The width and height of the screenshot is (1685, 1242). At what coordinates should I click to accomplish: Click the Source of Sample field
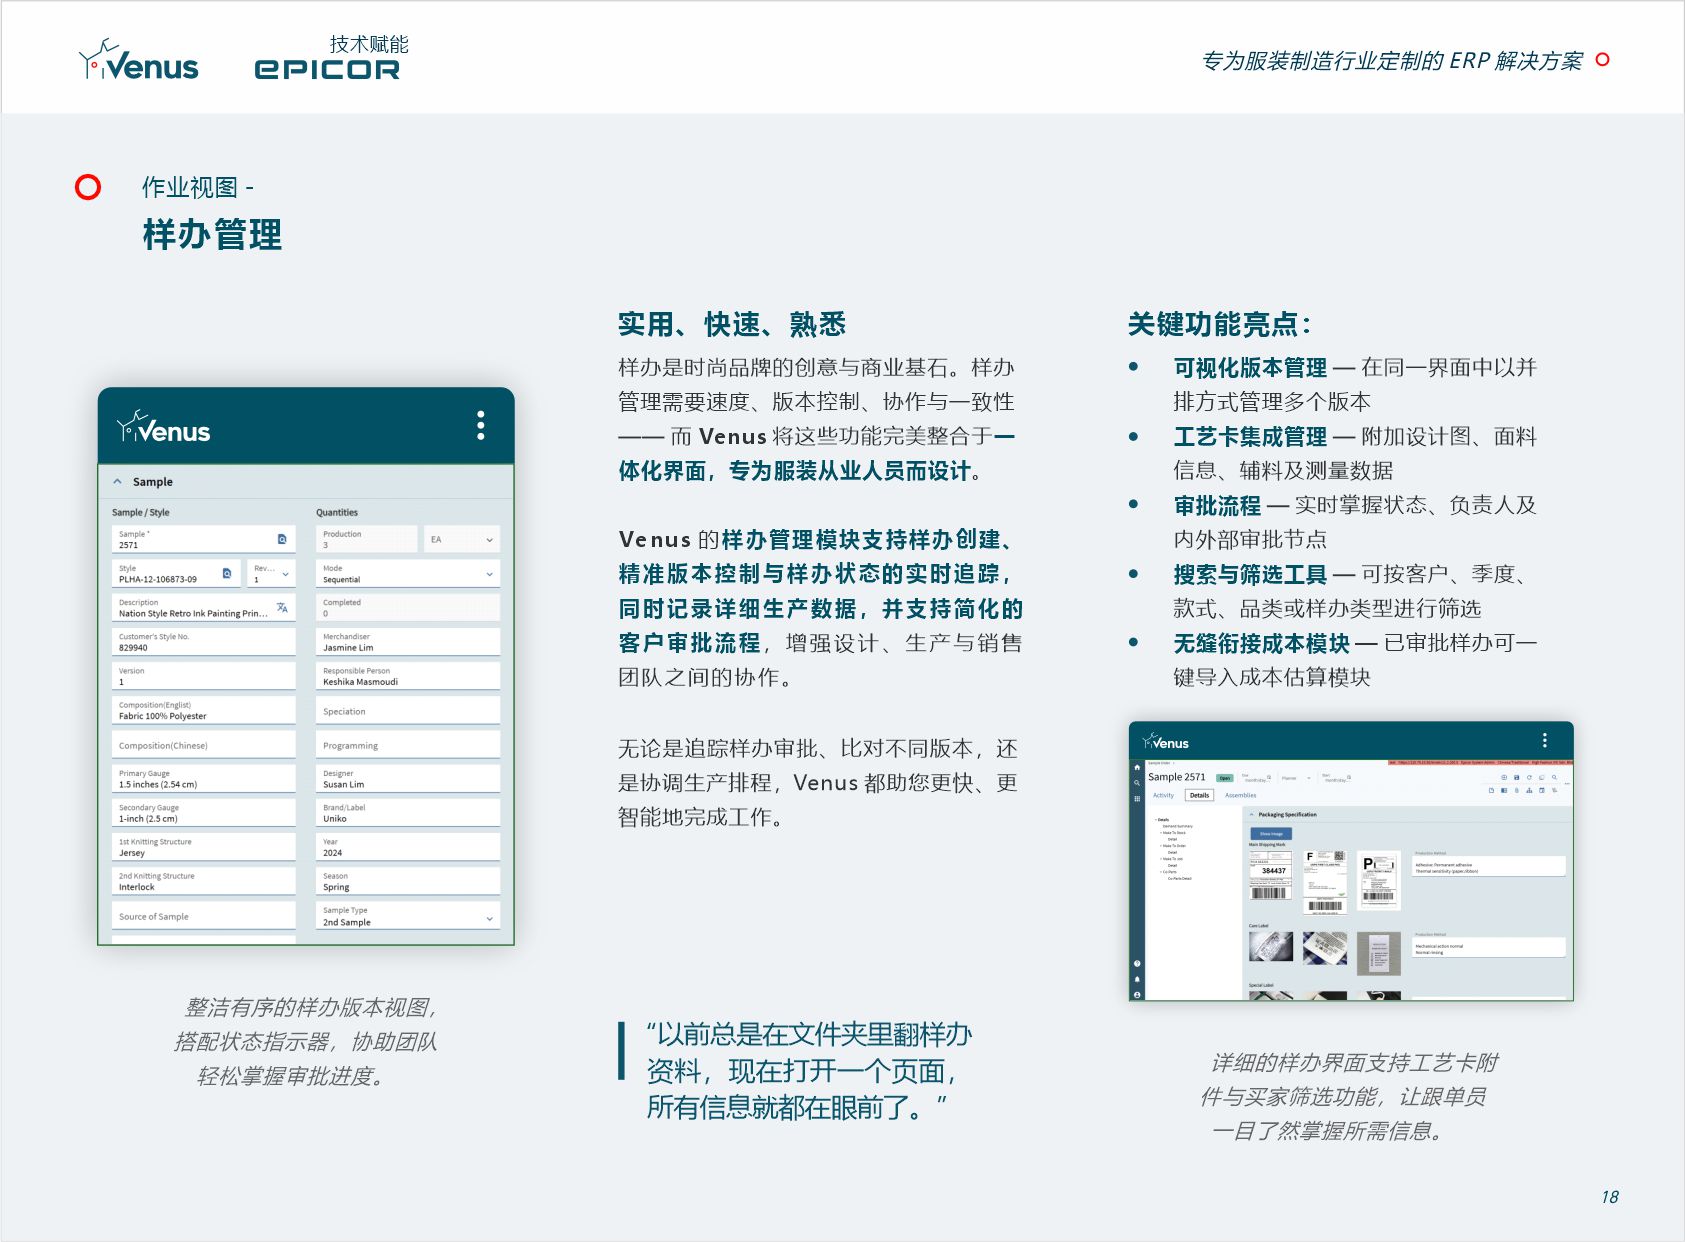[x=204, y=916]
